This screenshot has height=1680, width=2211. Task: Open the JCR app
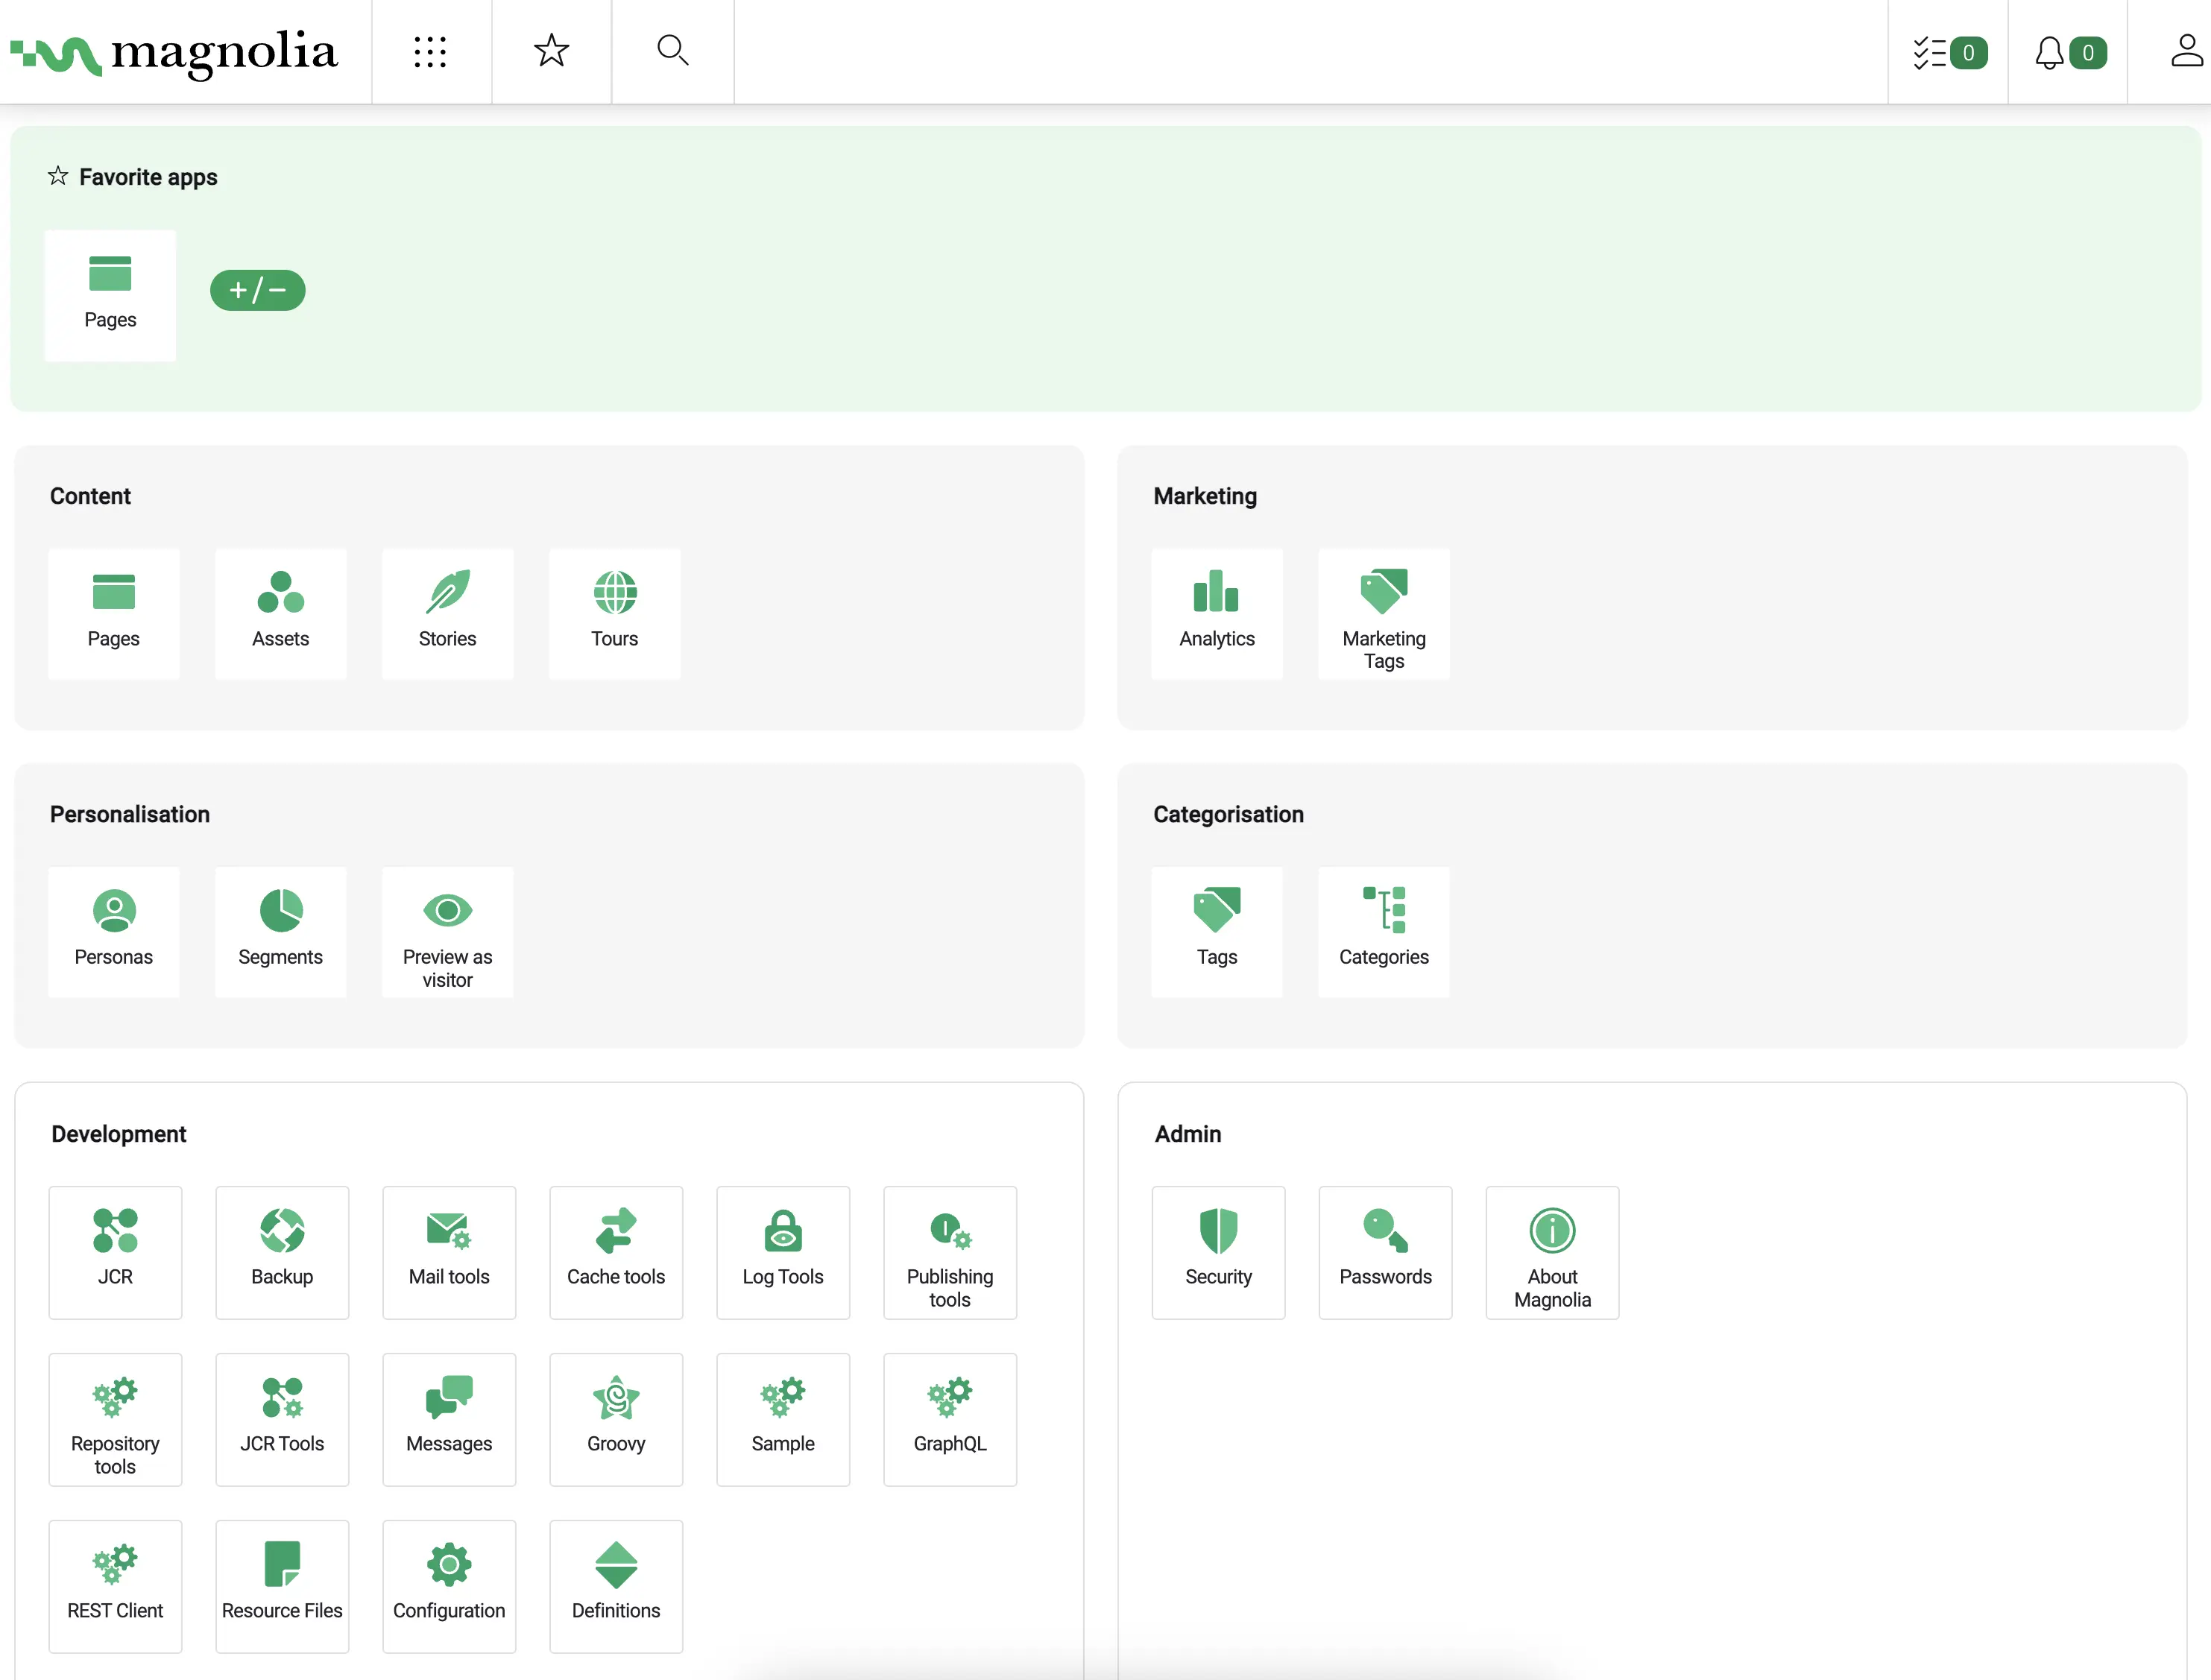tap(115, 1253)
